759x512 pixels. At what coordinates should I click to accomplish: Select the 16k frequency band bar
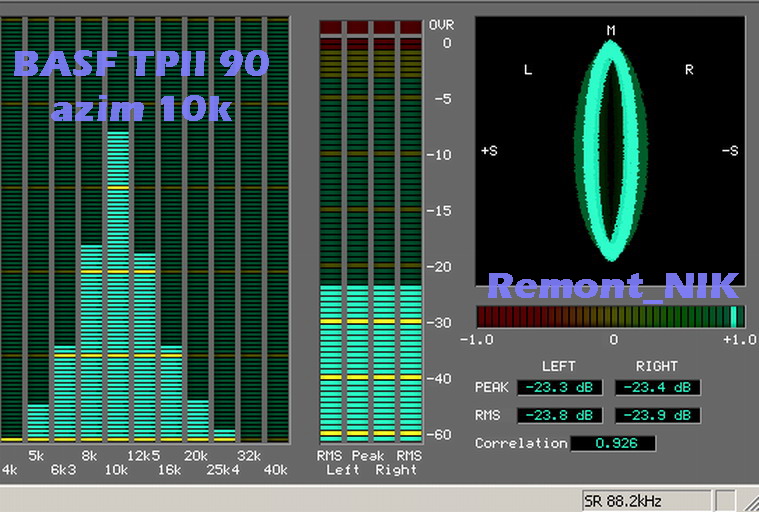click(x=171, y=392)
